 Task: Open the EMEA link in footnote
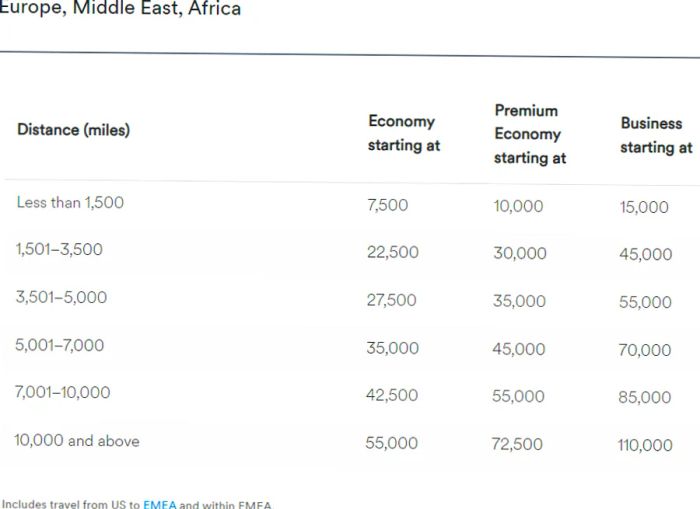[159, 505]
